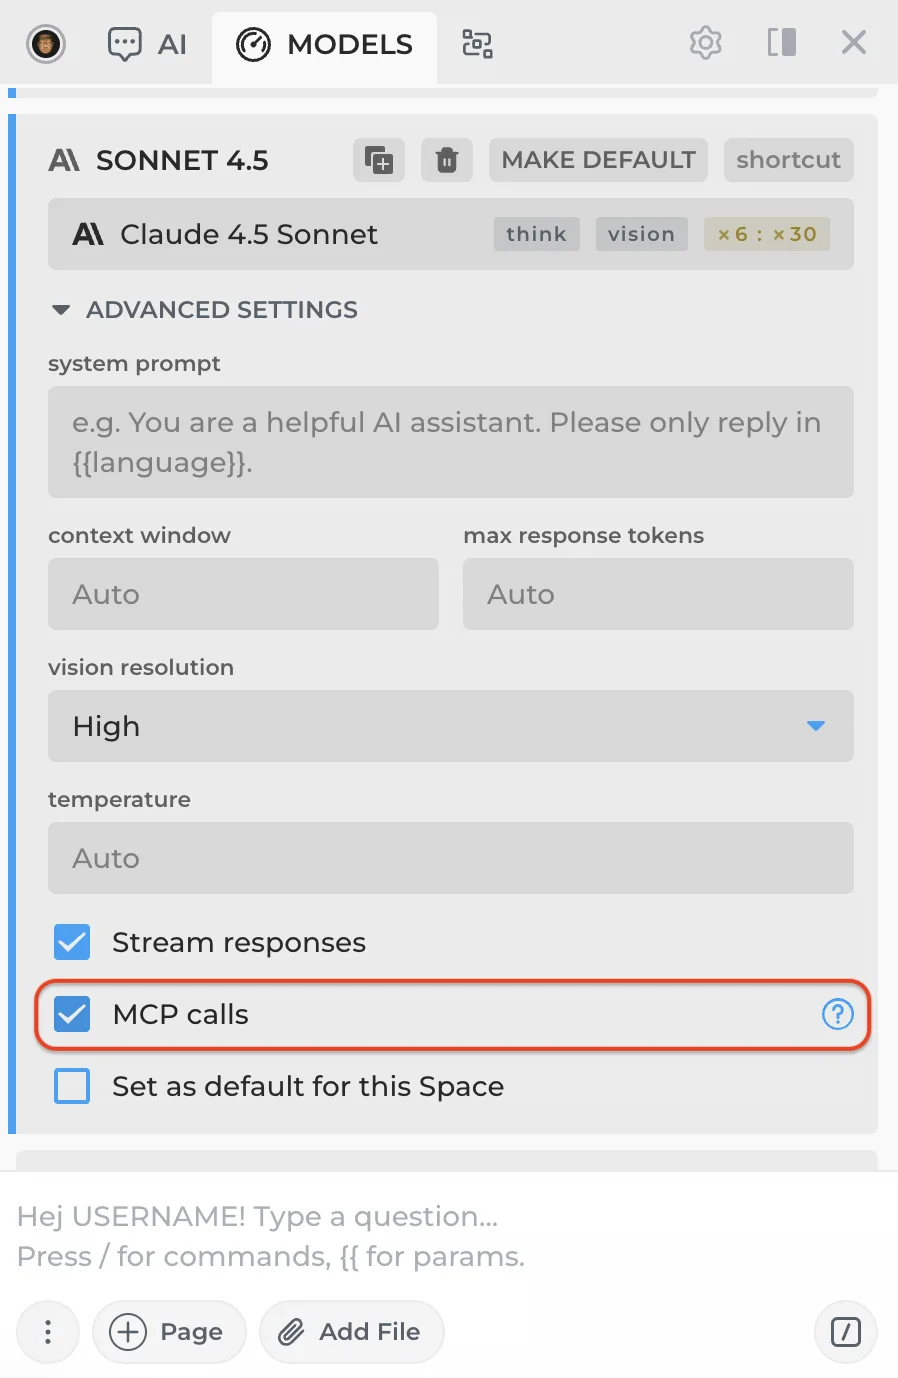Duplicate the Sonnet 4.5 model

click(x=379, y=160)
